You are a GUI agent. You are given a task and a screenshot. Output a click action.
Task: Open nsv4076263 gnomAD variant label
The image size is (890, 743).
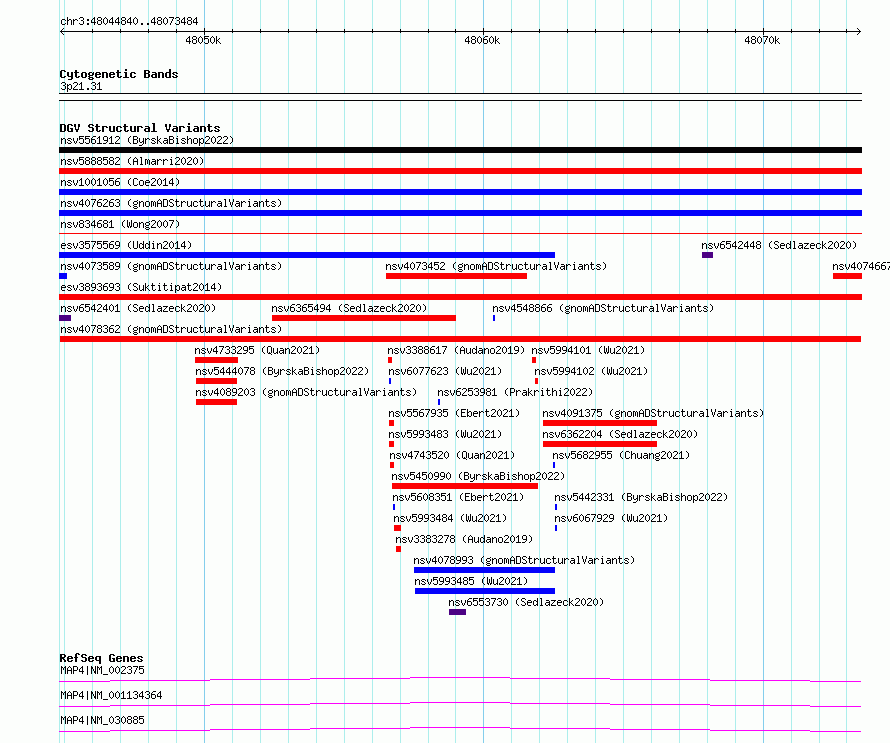tap(171, 203)
